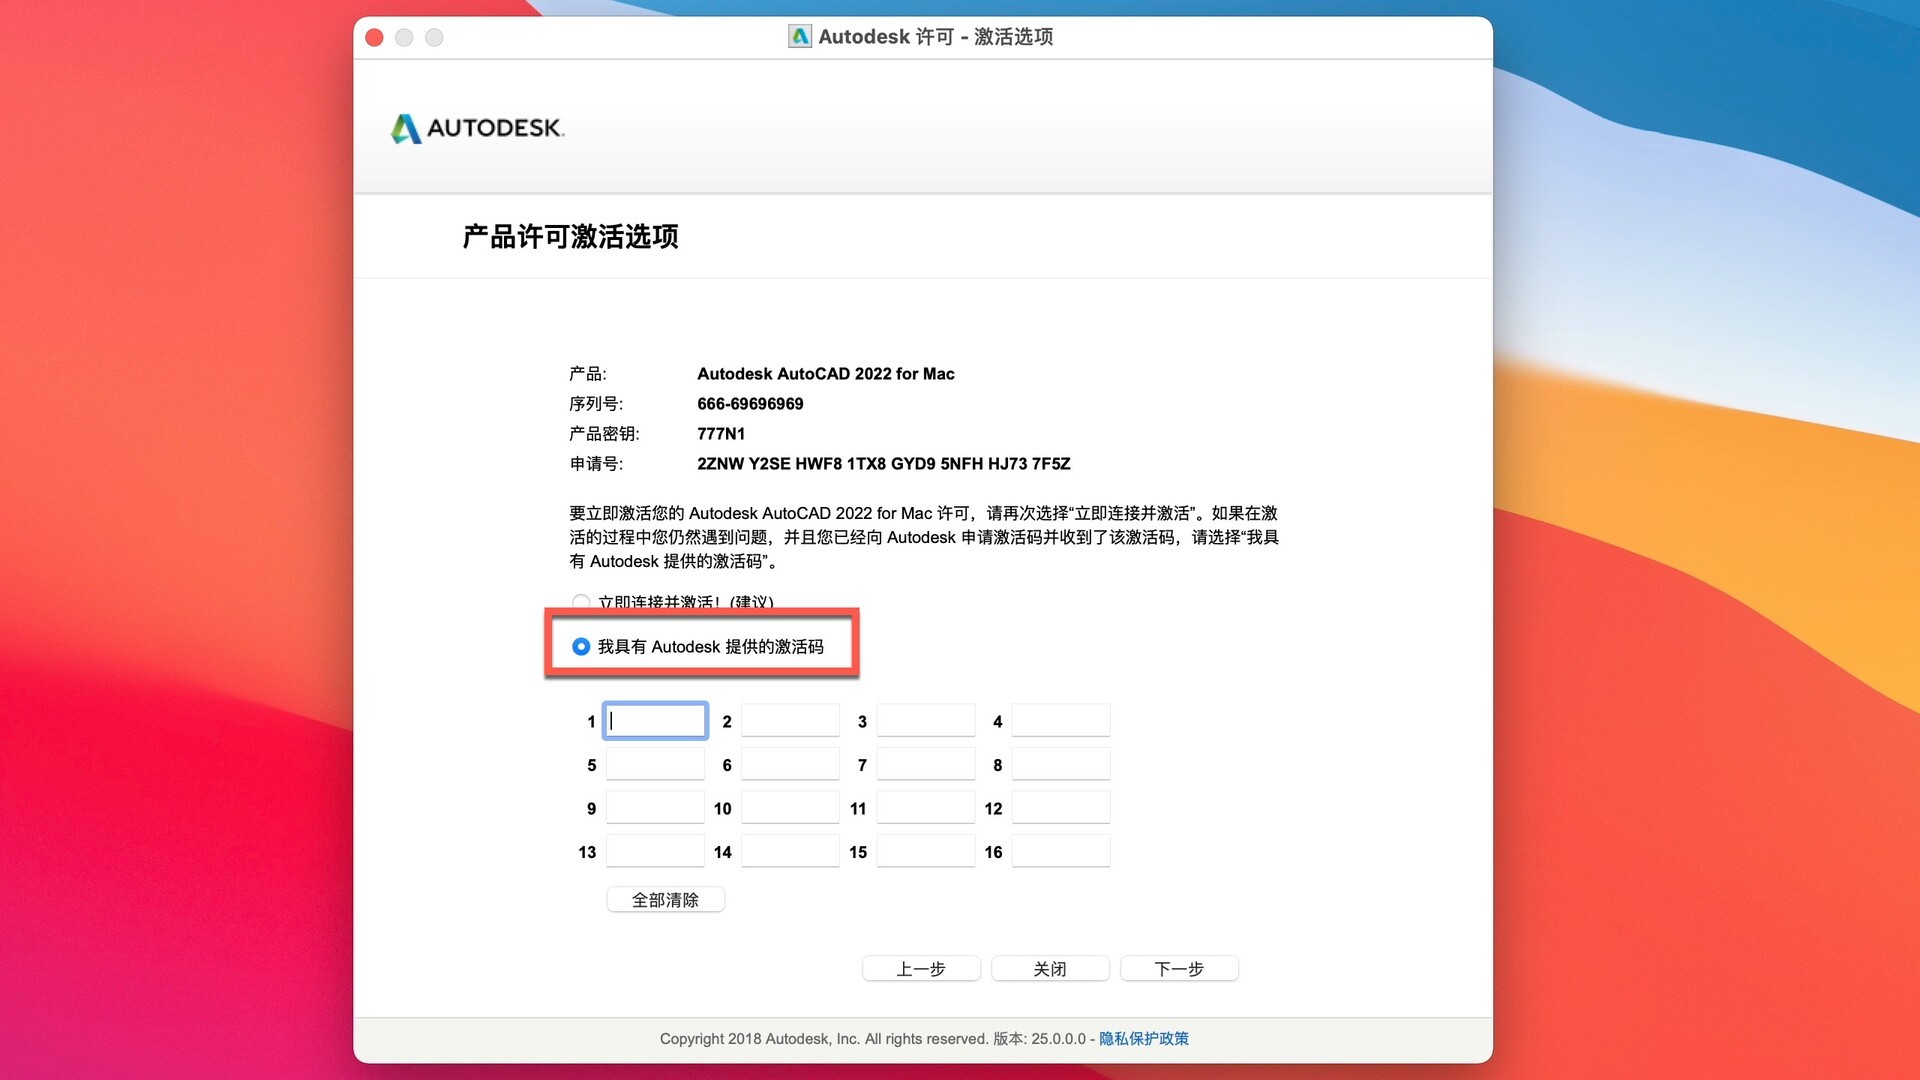Viewport: 1920px width, 1080px height.
Task: Proceed with the 下一步 next button
Action: [1179, 969]
